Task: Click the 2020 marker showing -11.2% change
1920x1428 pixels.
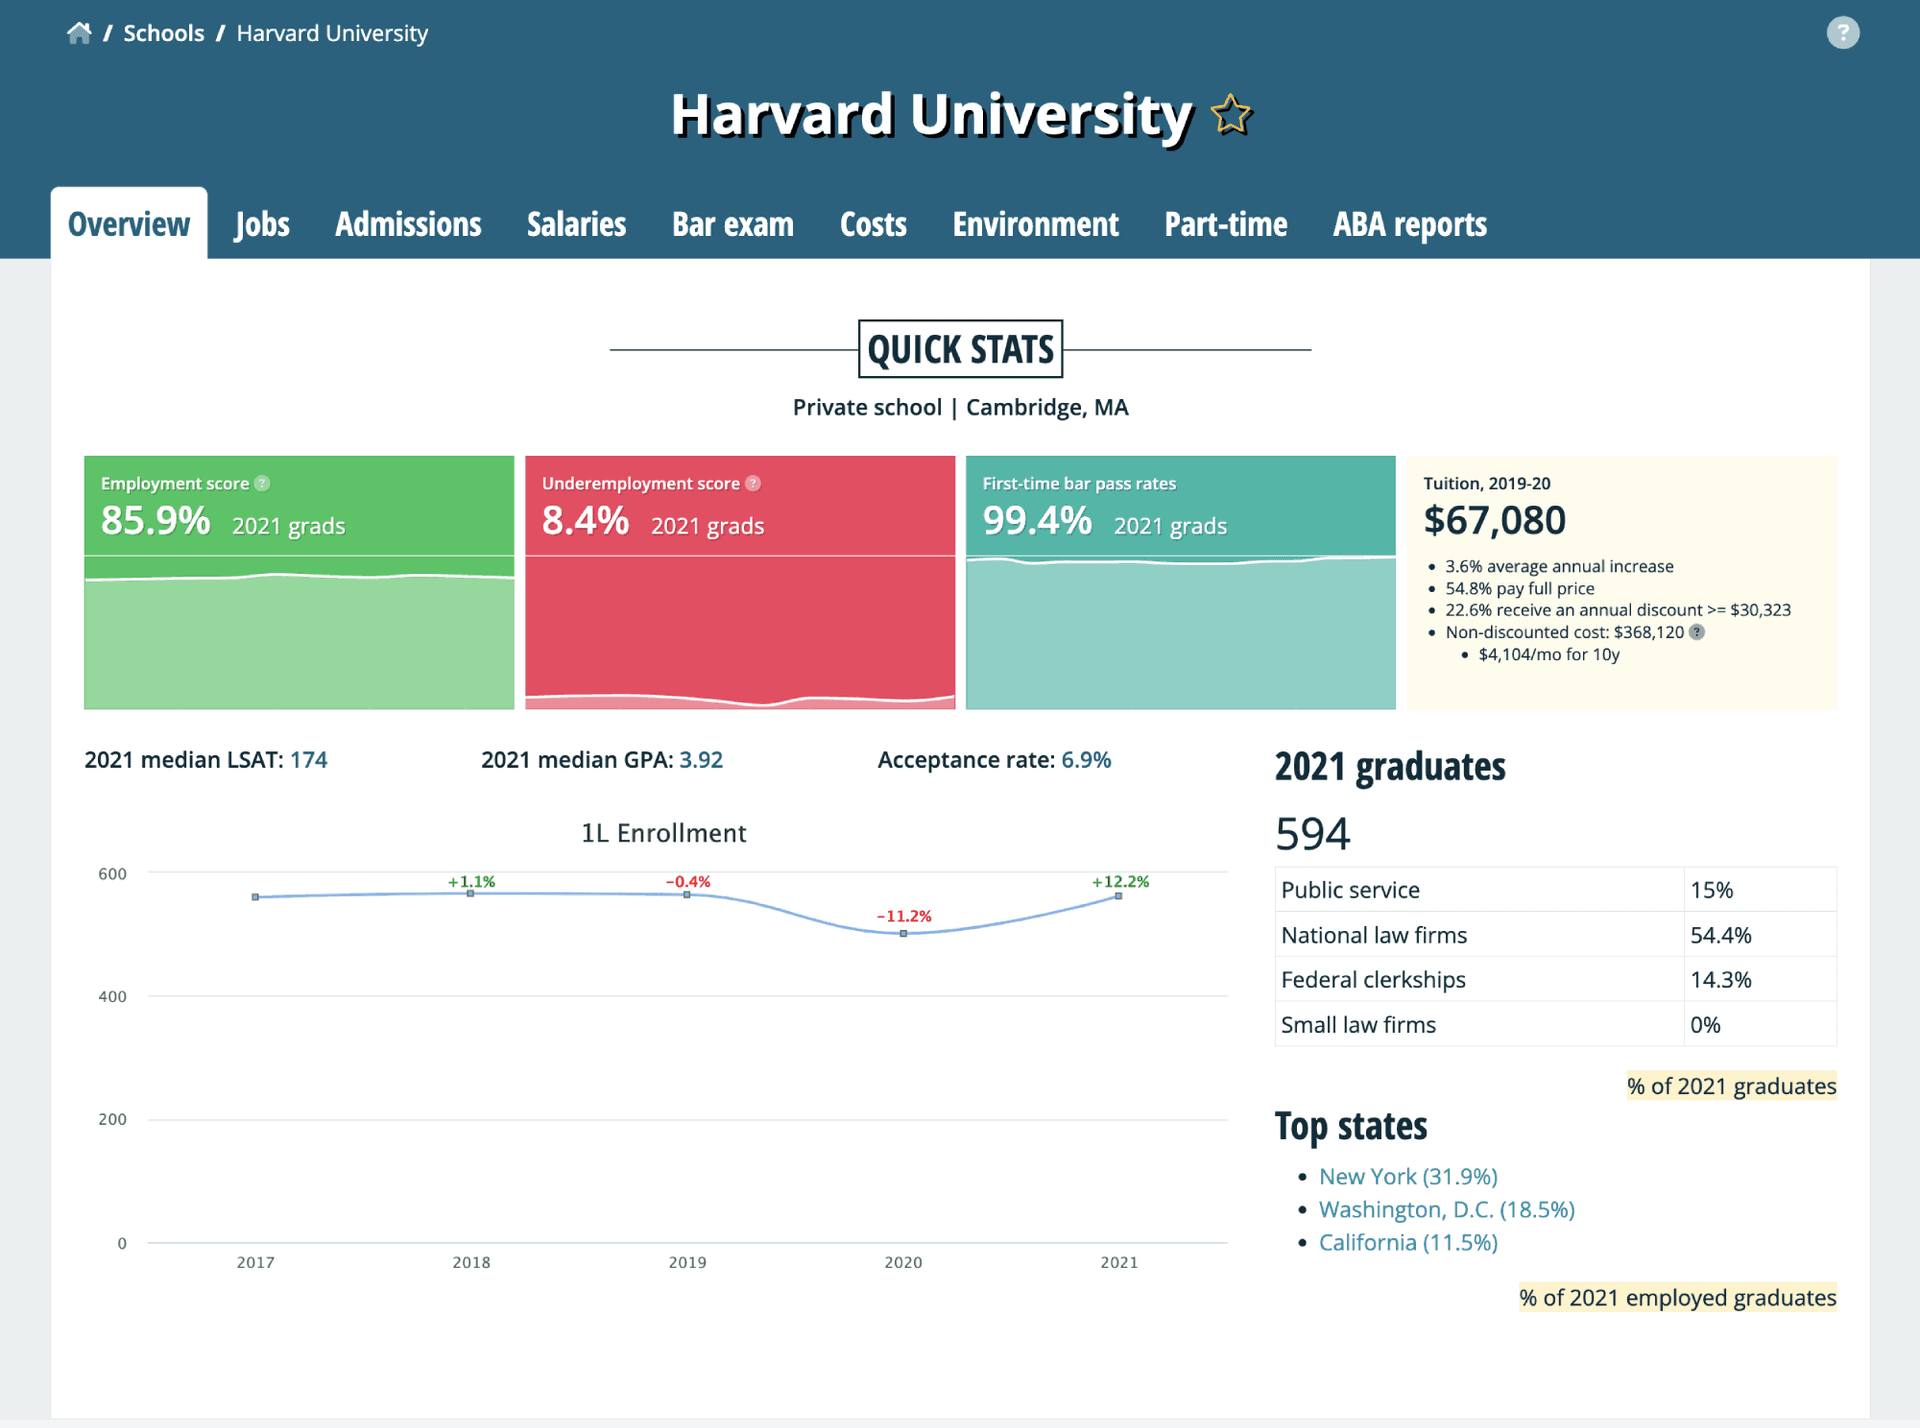Action: point(903,932)
